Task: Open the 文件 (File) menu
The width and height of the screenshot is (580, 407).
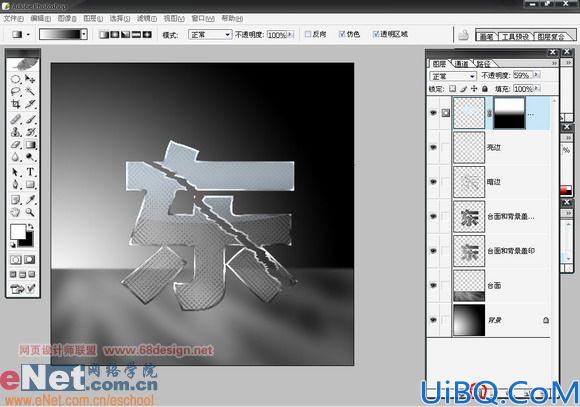Action: click(14, 18)
